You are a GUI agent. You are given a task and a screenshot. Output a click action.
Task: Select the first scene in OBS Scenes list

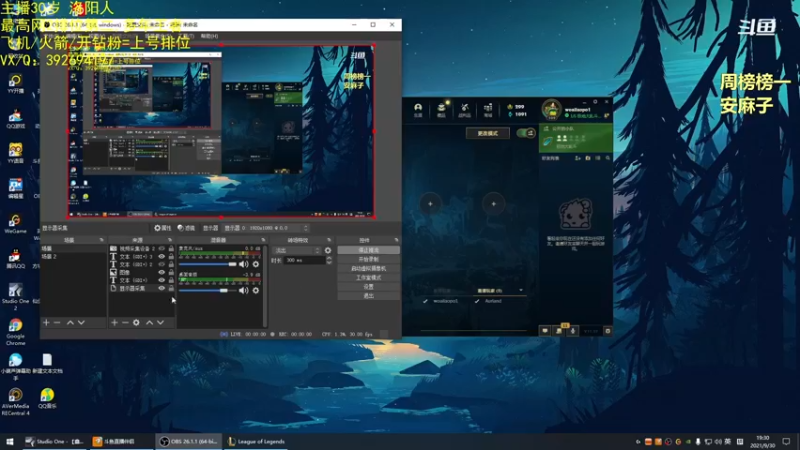click(73, 248)
